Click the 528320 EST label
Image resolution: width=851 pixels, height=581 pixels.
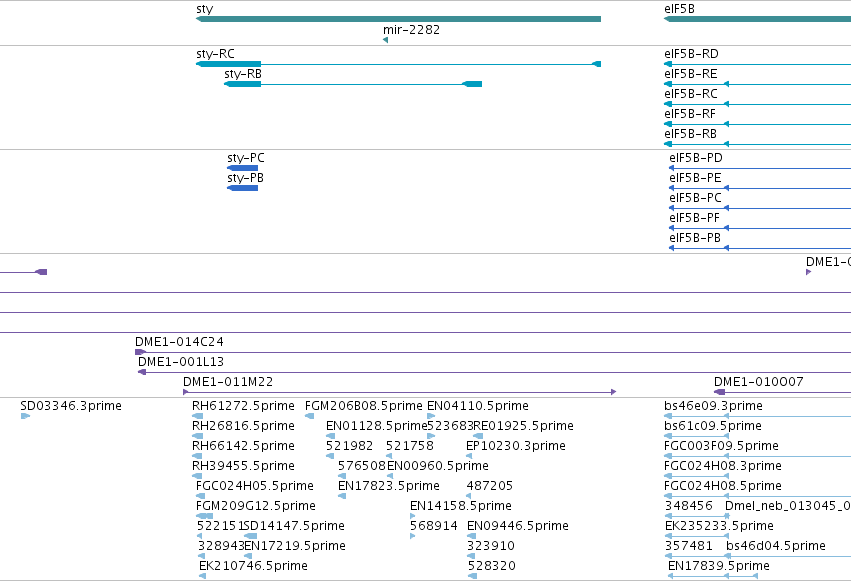[x=492, y=566]
